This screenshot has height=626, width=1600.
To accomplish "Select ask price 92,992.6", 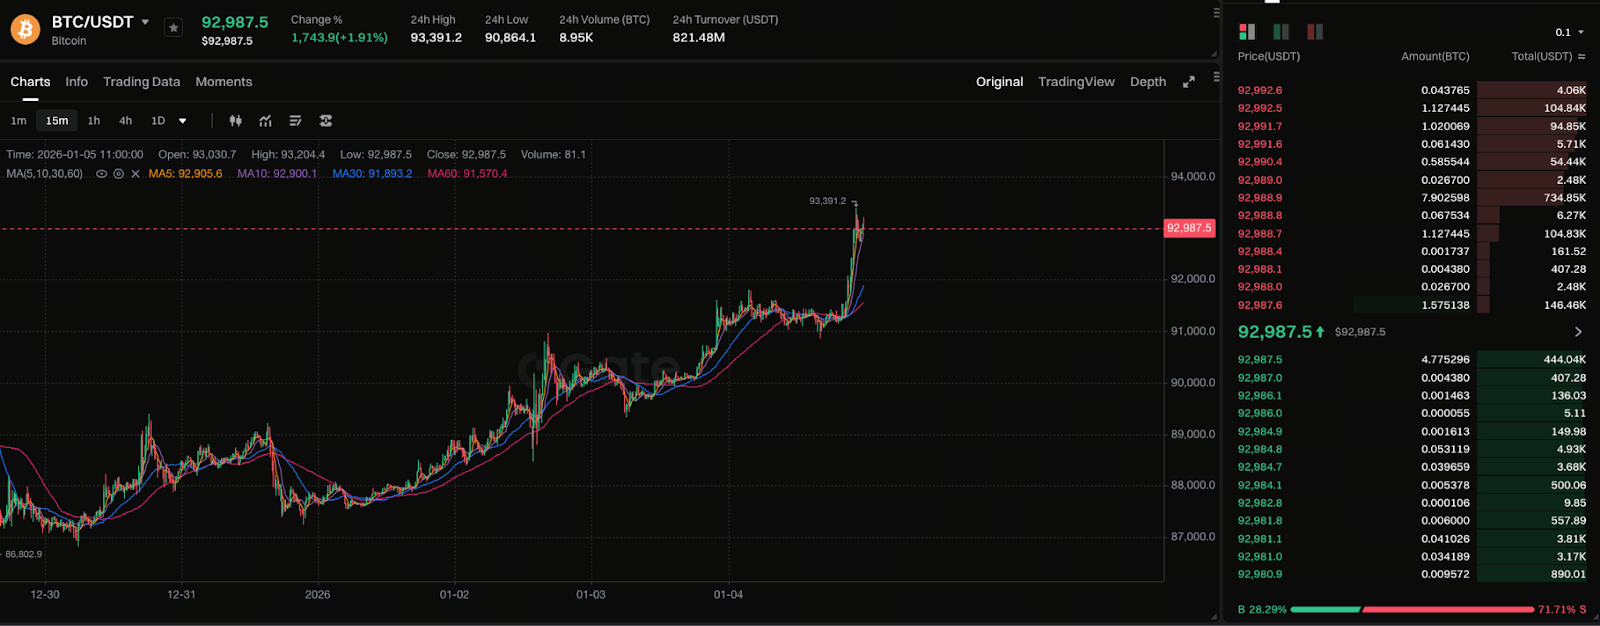I will click(1260, 90).
